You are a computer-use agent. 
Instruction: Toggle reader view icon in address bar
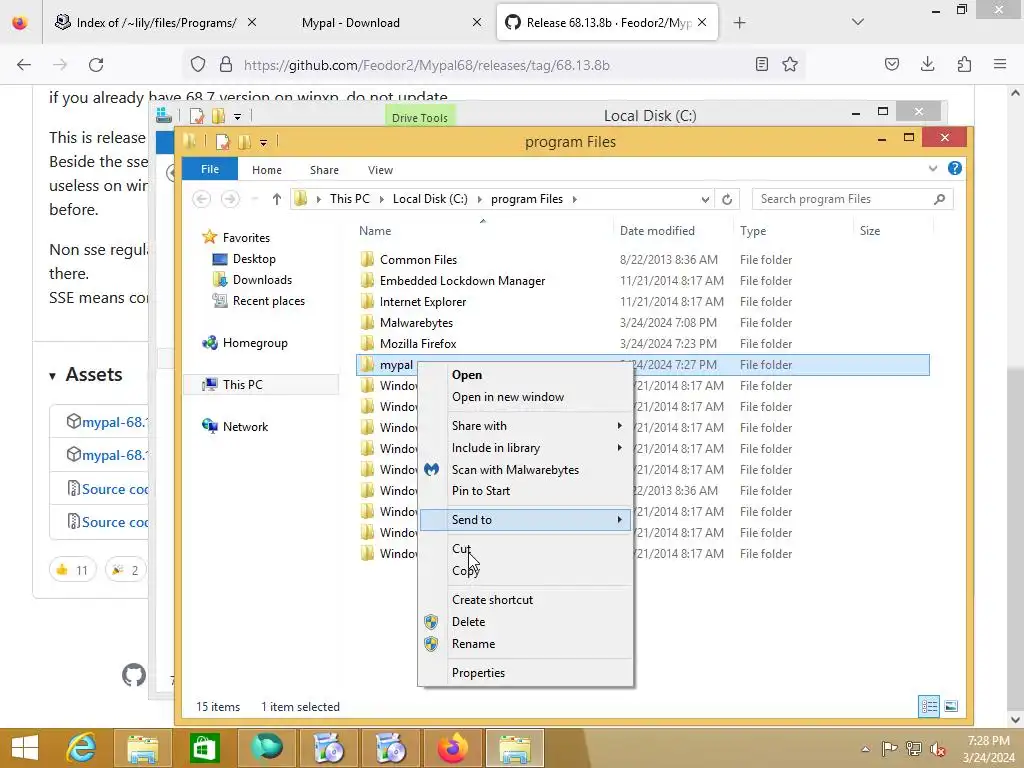pyautogui.click(x=761, y=65)
